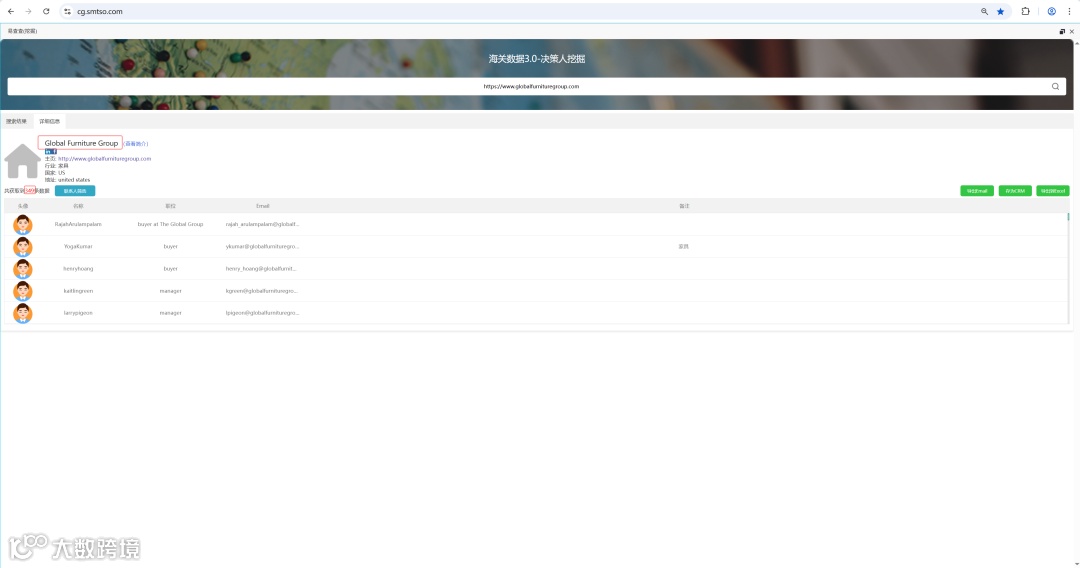Select the name larrypigeon
The image size is (1080, 568).
point(78,313)
